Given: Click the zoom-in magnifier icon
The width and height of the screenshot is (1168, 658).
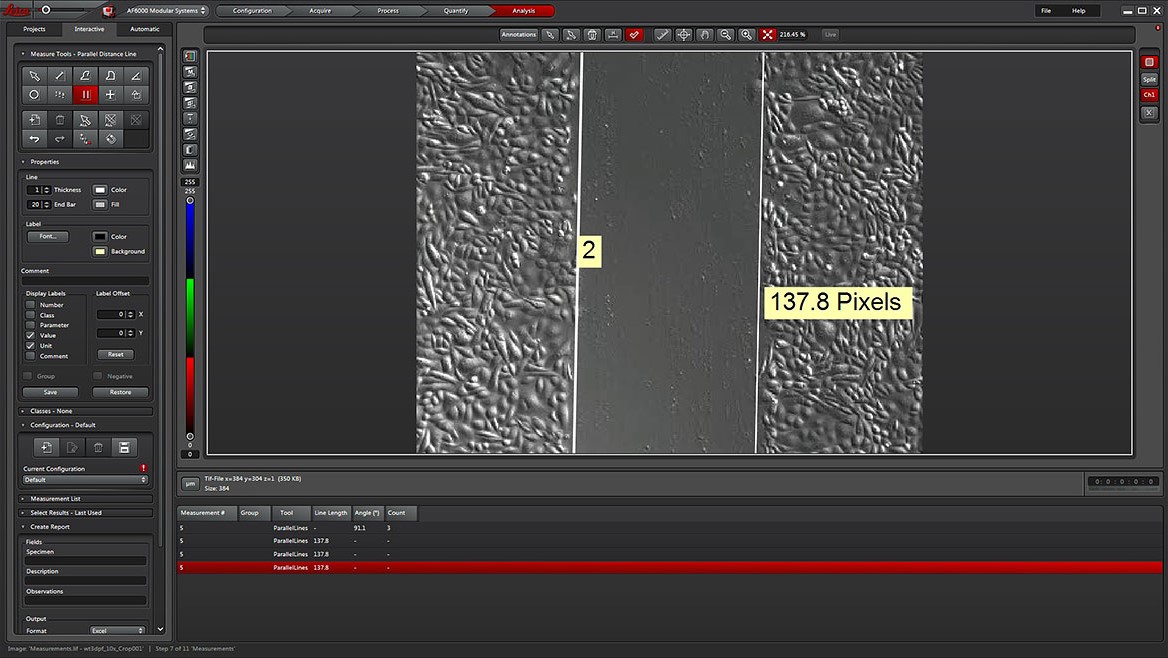Looking at the screenshot, I should point(746,34).
